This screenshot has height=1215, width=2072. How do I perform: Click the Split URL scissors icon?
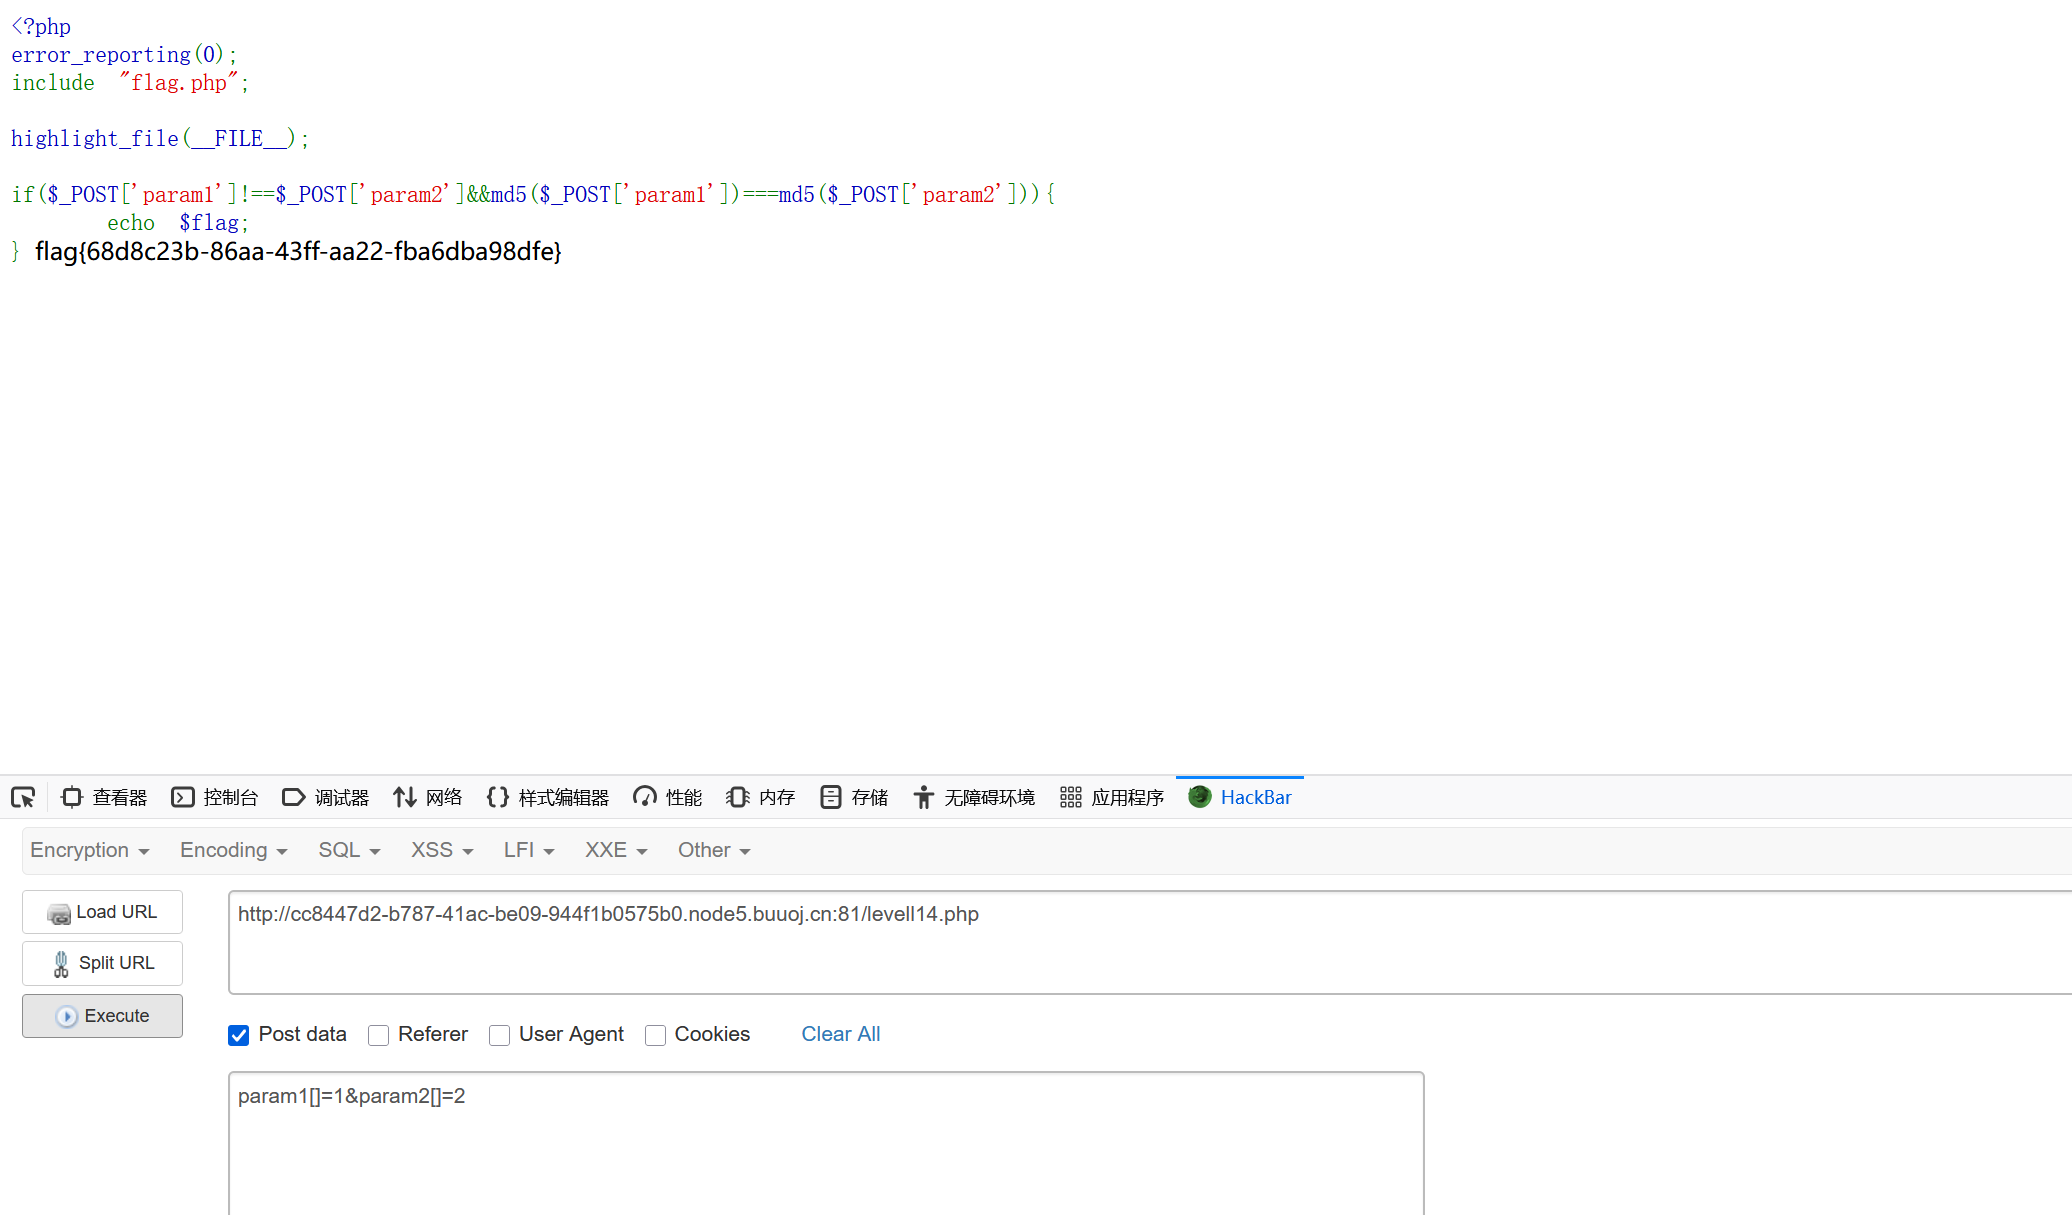click(x=61, y=964)
